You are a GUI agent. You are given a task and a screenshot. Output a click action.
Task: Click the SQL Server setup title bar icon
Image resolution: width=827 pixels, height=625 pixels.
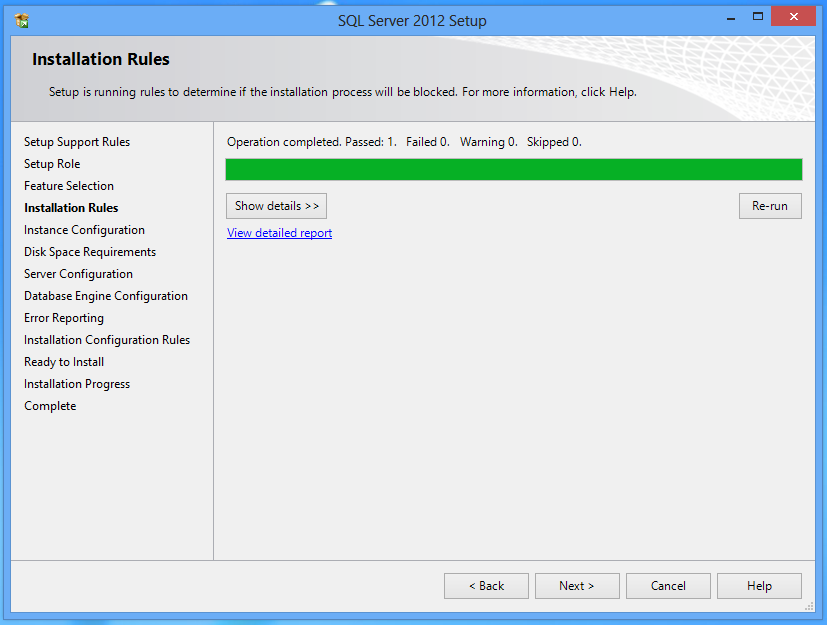click(x=22, y=21)
